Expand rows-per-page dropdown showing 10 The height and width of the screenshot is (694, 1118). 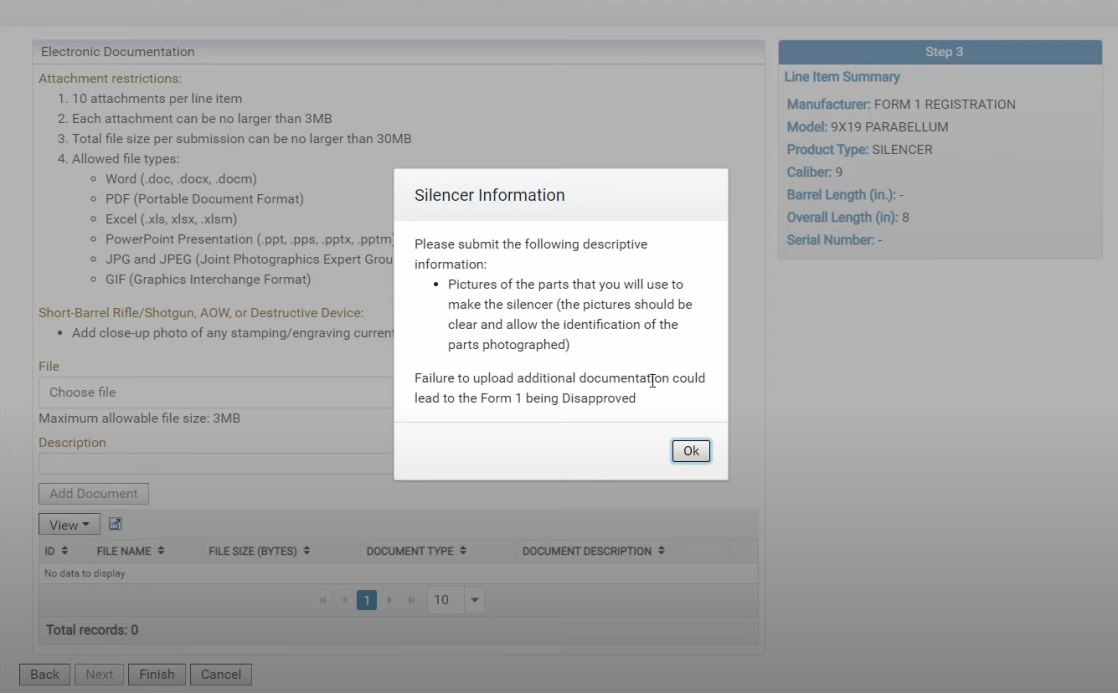(x=475, y=600)
